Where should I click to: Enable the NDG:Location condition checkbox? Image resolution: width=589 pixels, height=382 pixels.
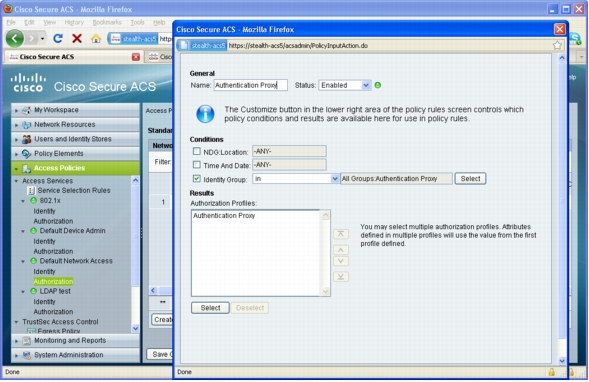[196, 151]
